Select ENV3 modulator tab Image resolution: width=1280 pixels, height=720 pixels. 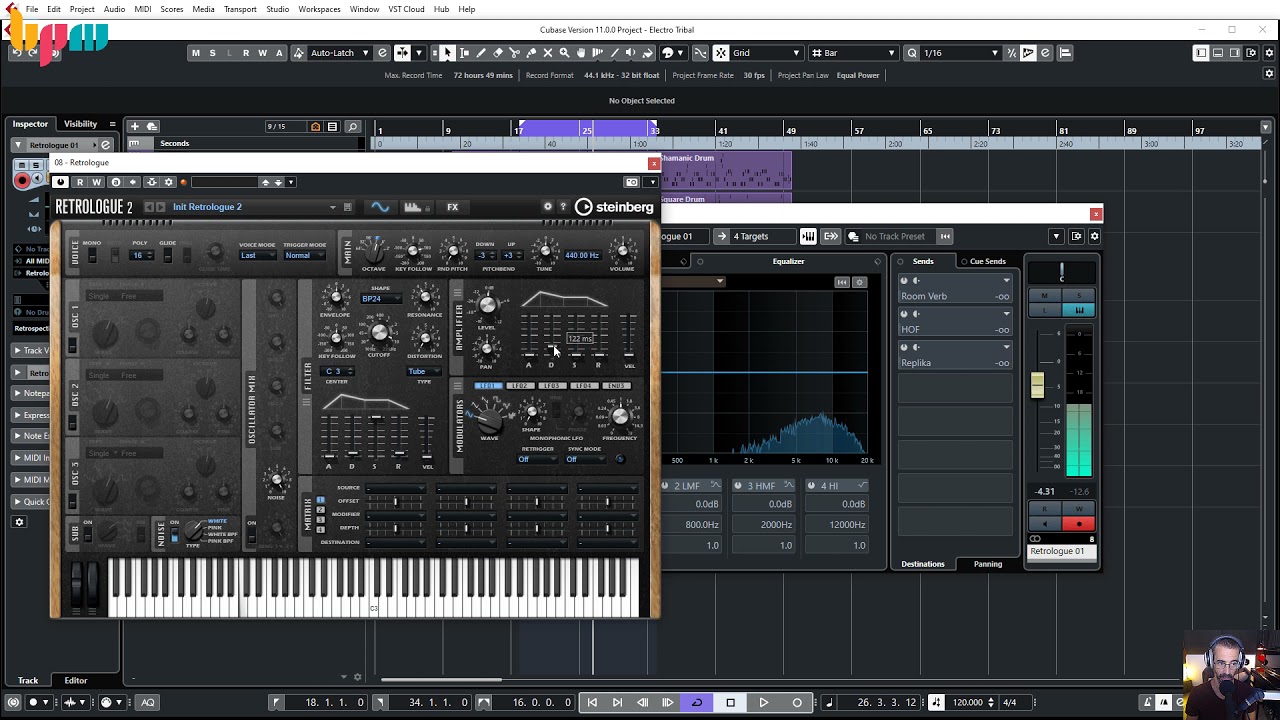(616, 386)
